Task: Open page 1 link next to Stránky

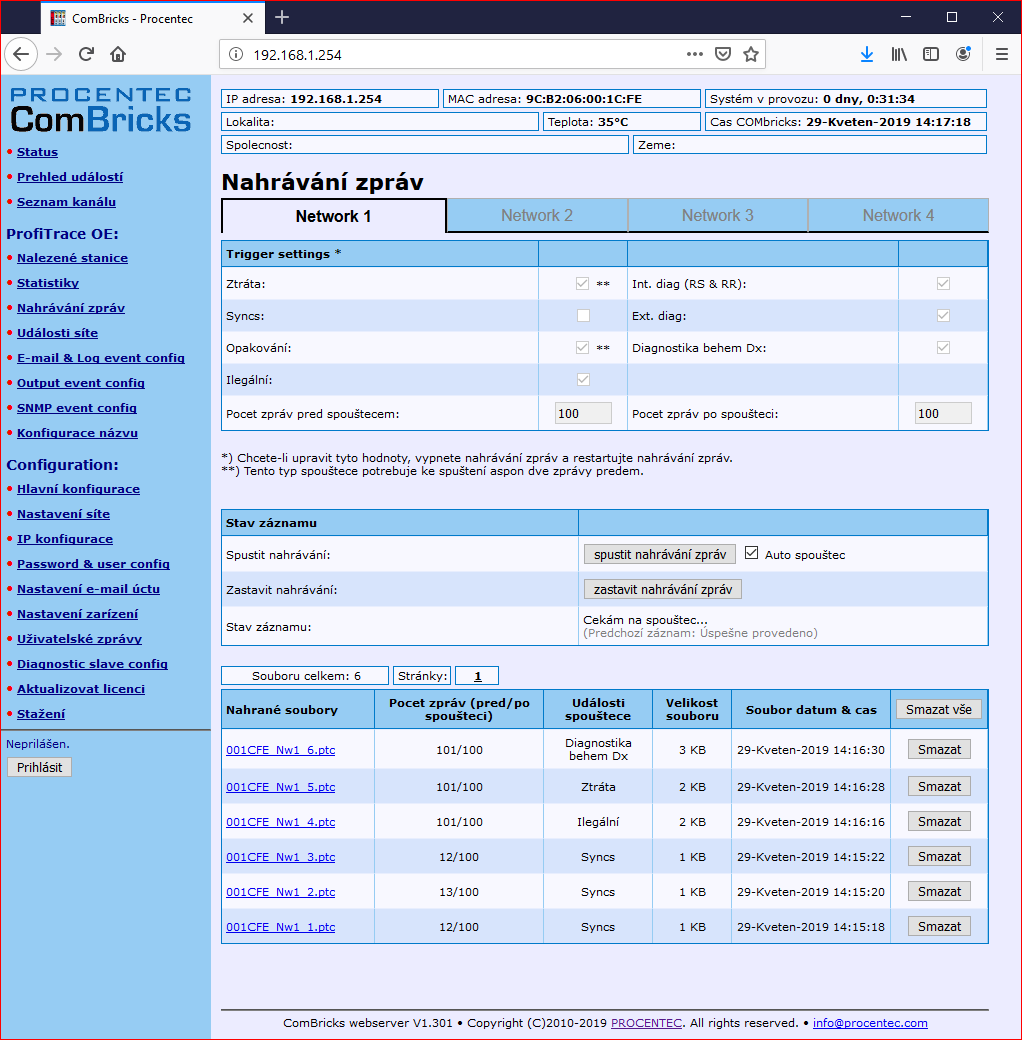Action: [478, 676]
